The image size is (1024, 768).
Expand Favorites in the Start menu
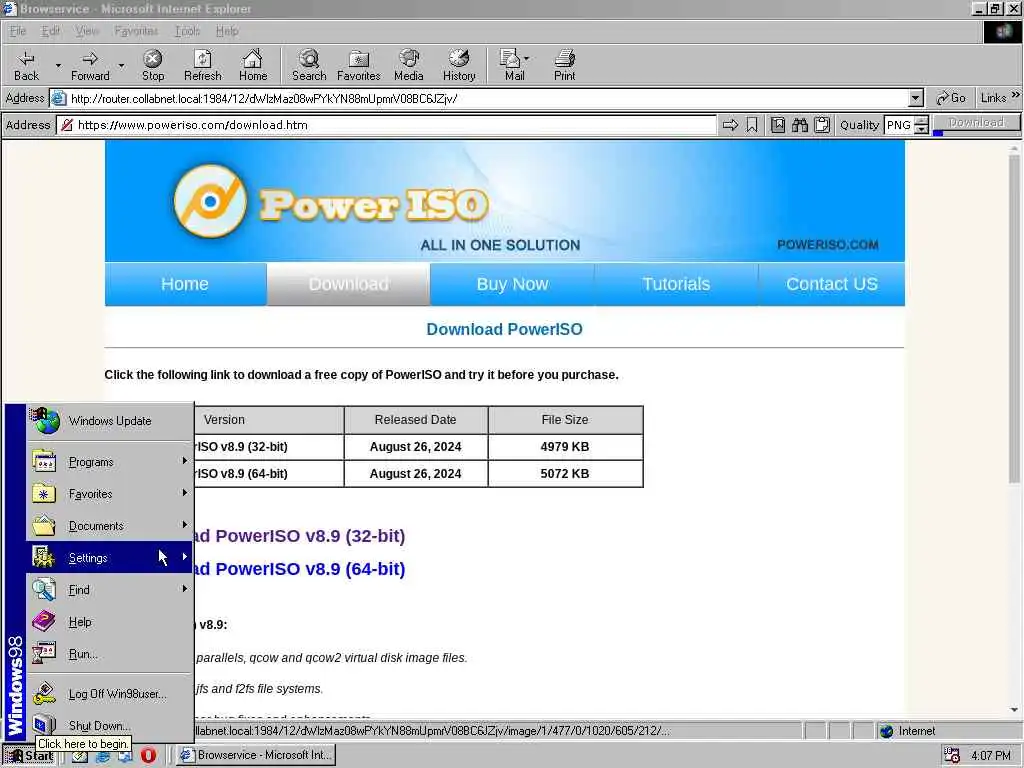pos(110,494)
